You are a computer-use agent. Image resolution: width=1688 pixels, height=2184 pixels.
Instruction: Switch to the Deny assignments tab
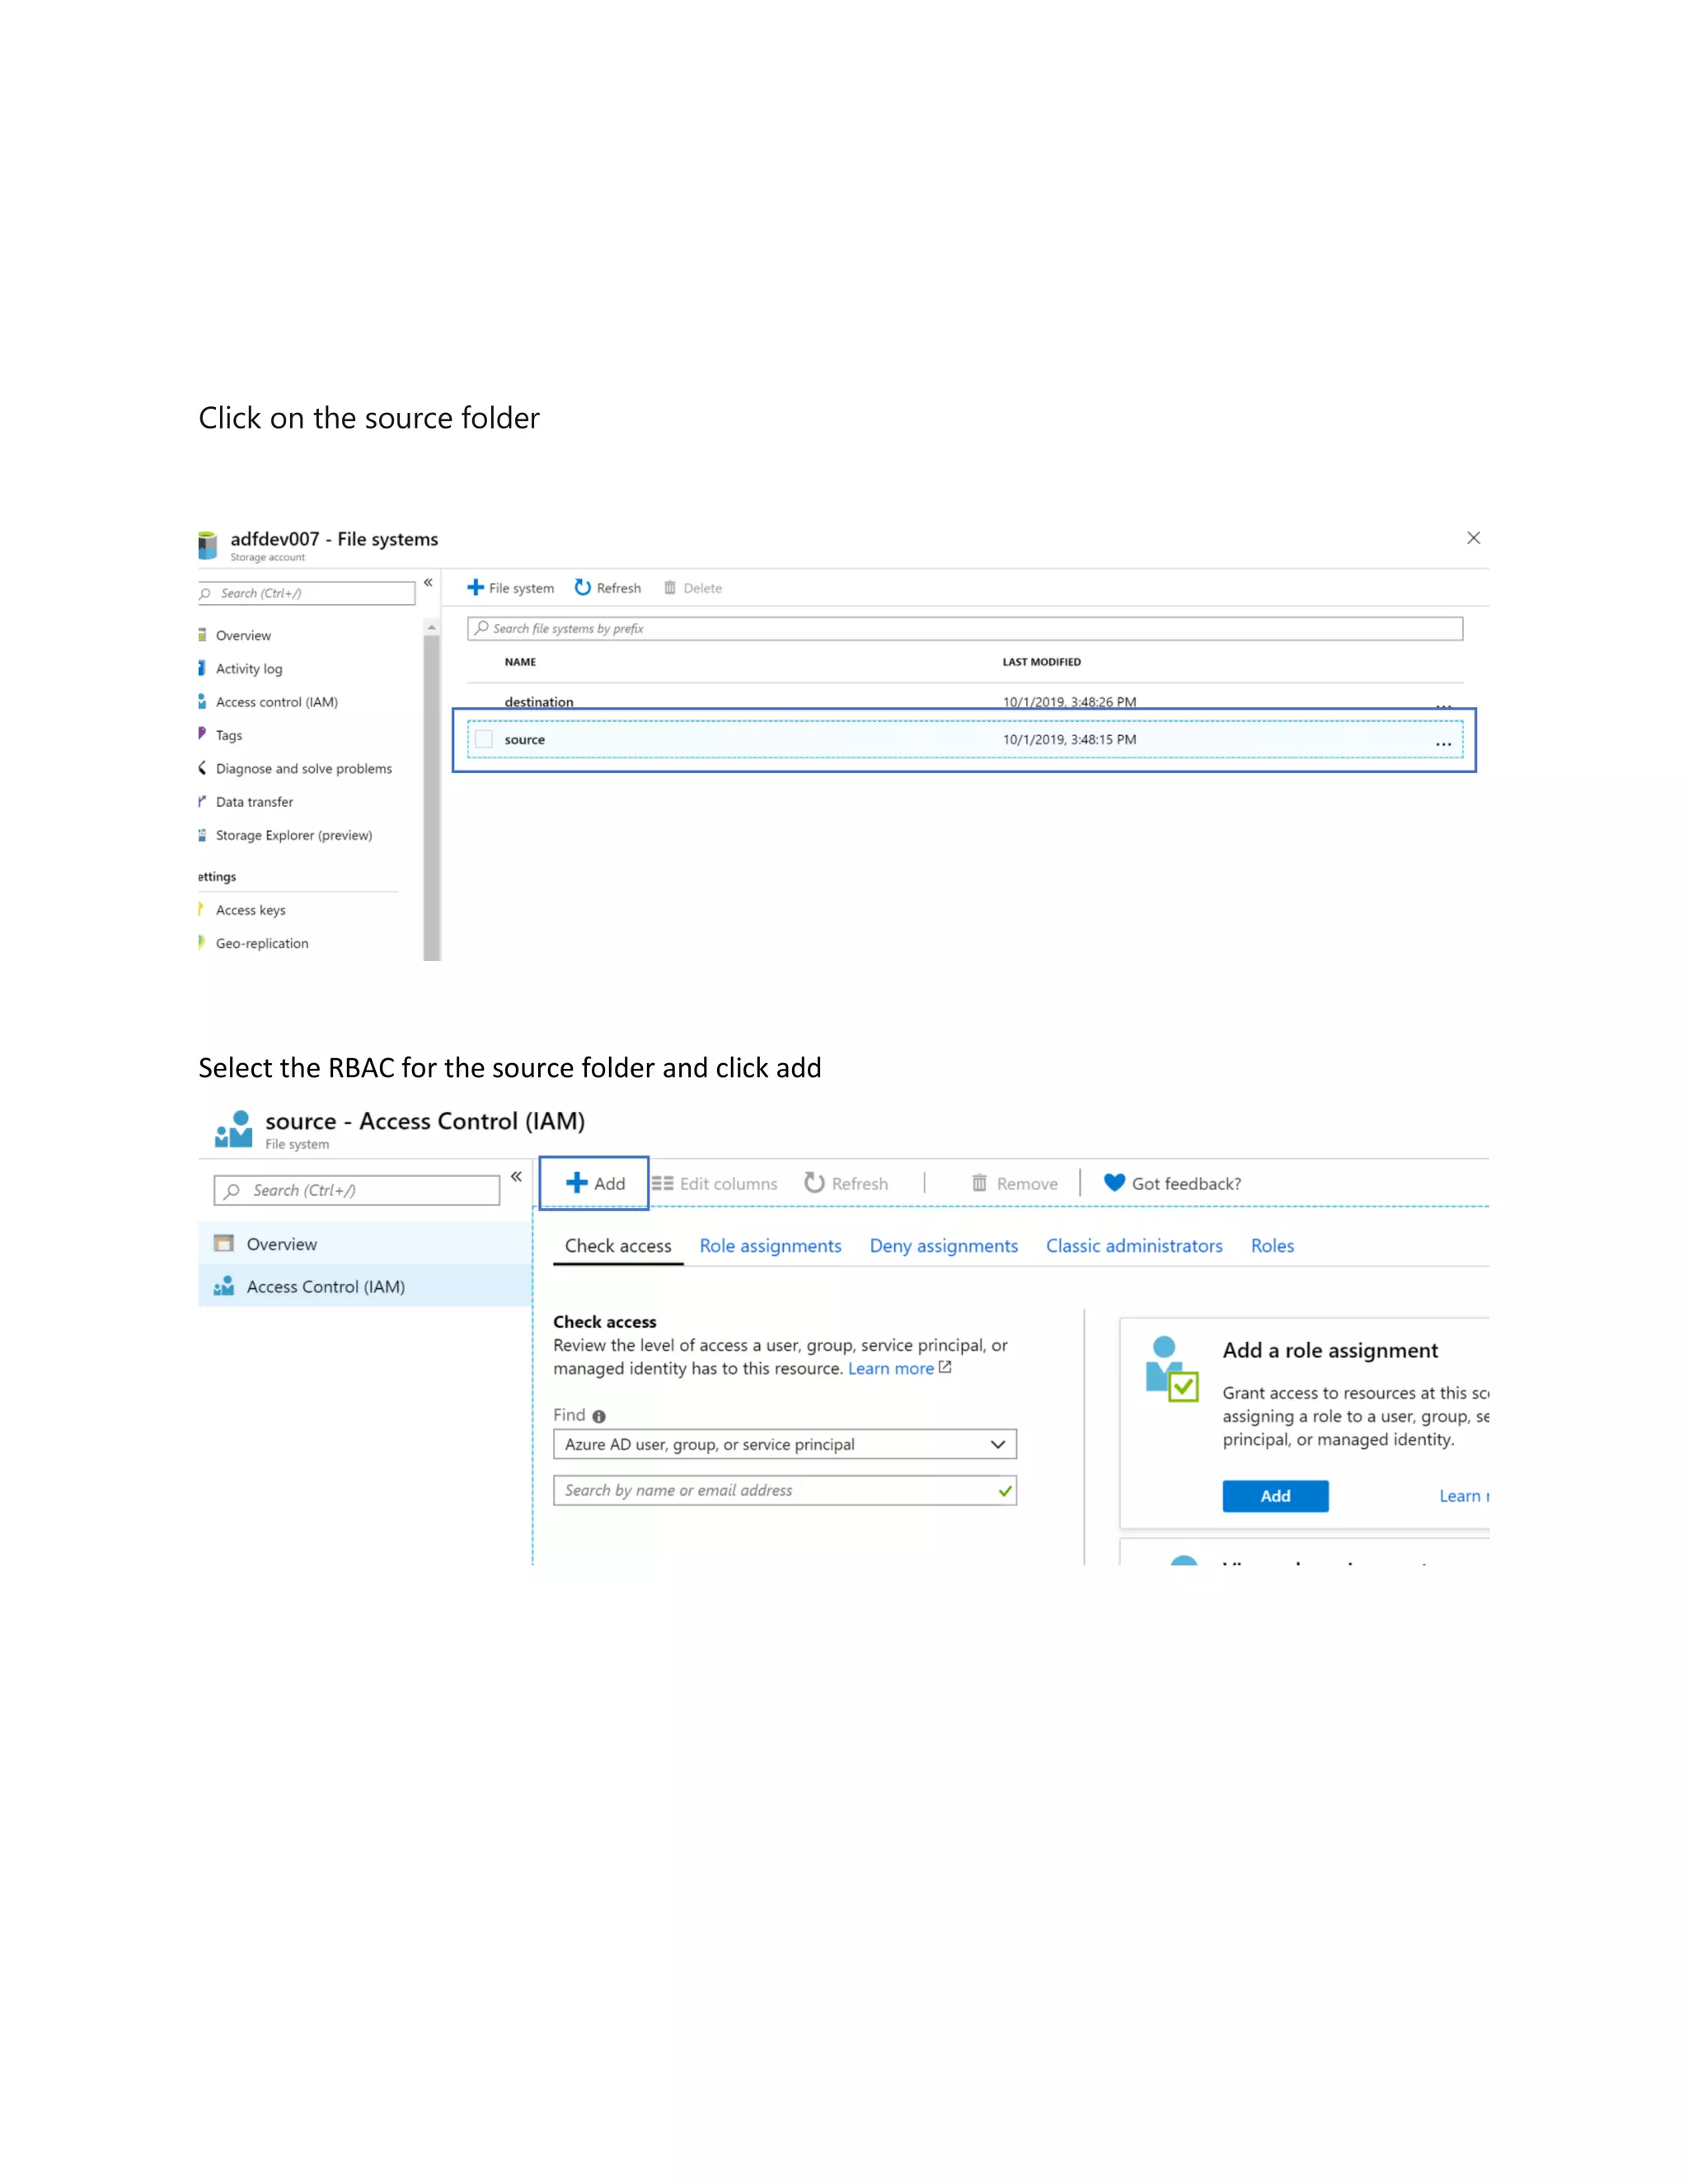pyautogui.click(x=943, y=1246)
